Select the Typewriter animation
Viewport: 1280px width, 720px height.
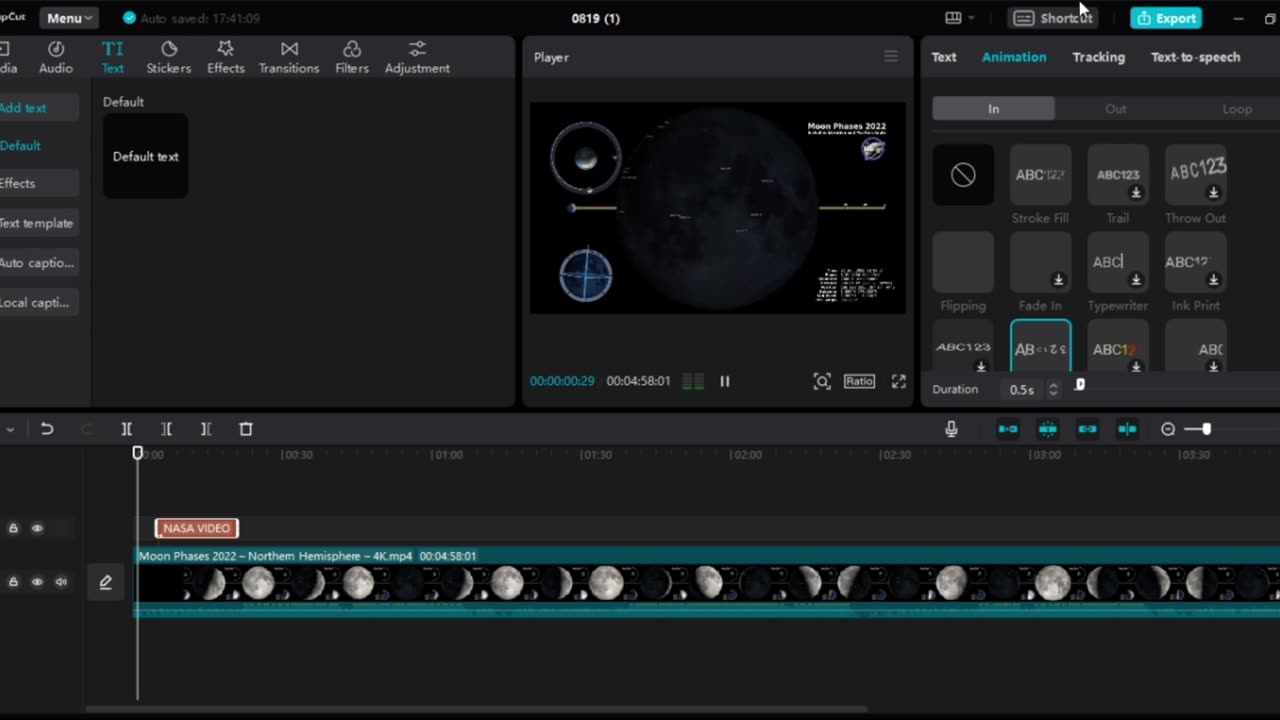click(x=1118, y=262)
